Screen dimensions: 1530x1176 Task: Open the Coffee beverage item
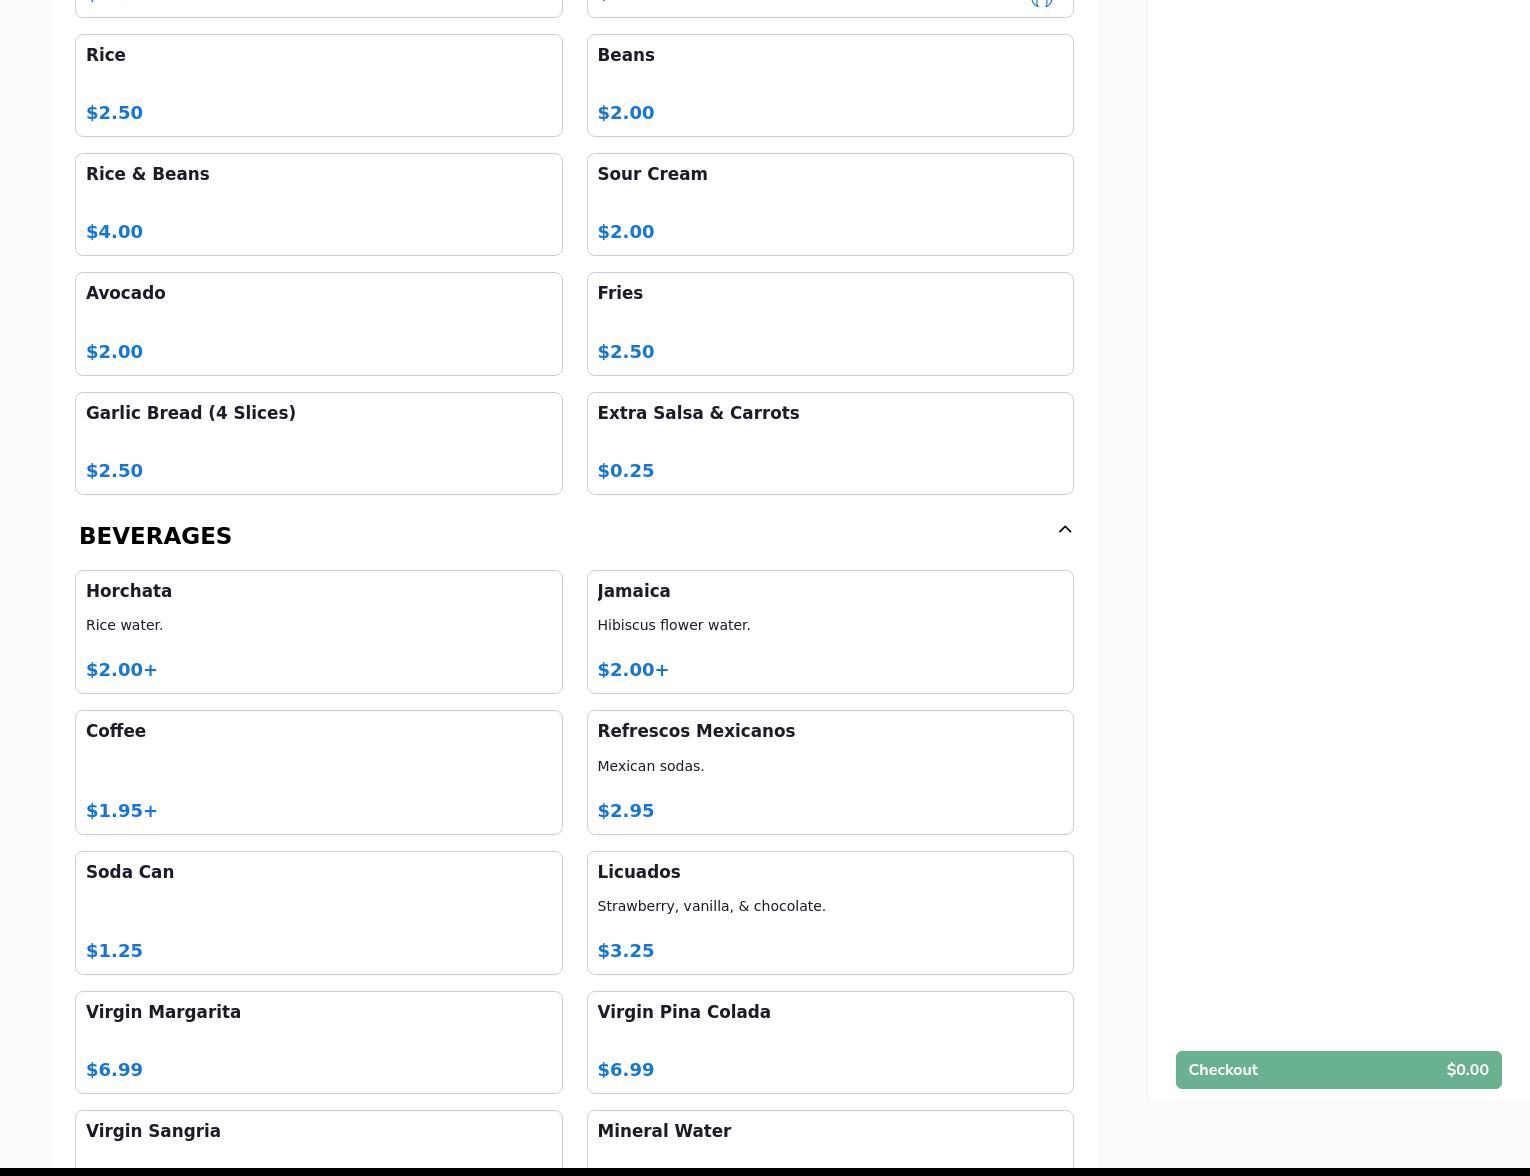coord(319,773)
